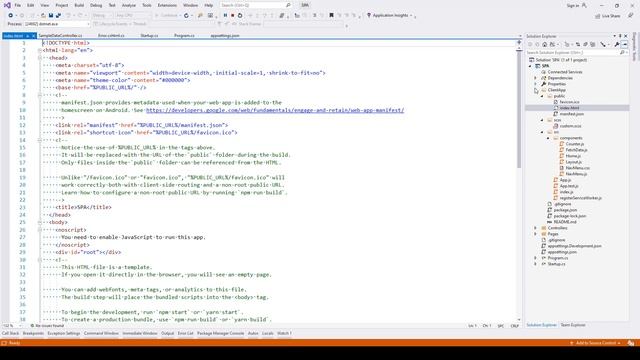Click the Home icon in Solution Explorer toolbar
Image resolution: width=640 pixels, height=360 pixels.
click(544, 44)
